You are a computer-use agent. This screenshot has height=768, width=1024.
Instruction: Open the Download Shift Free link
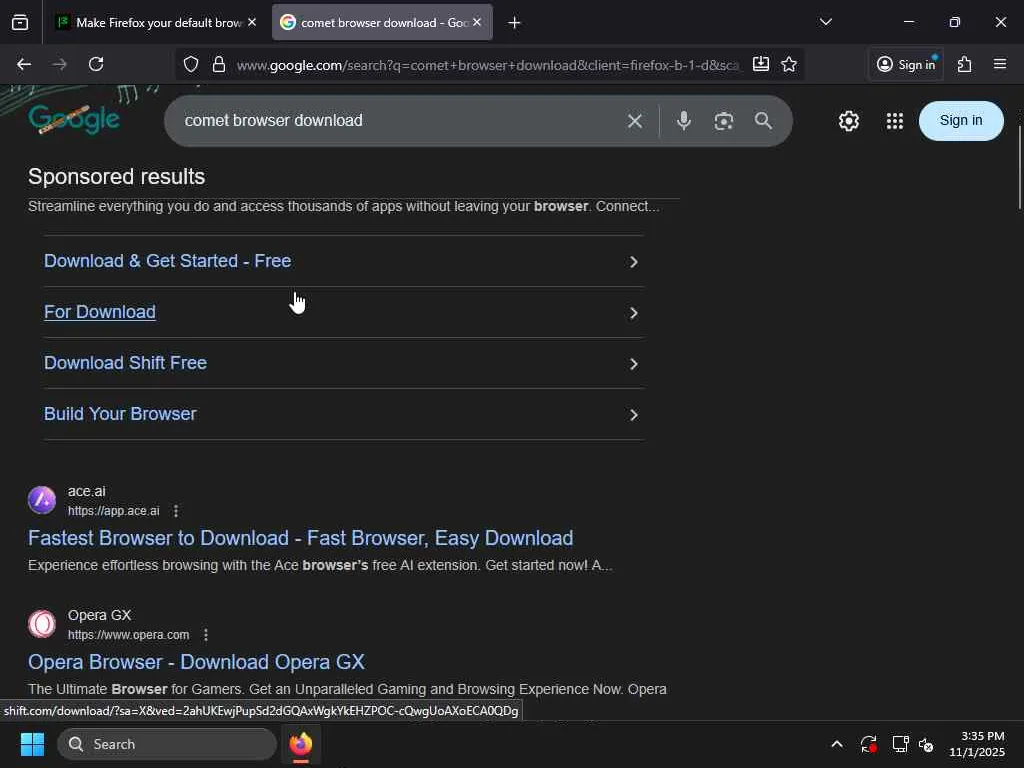click(125, 362)
